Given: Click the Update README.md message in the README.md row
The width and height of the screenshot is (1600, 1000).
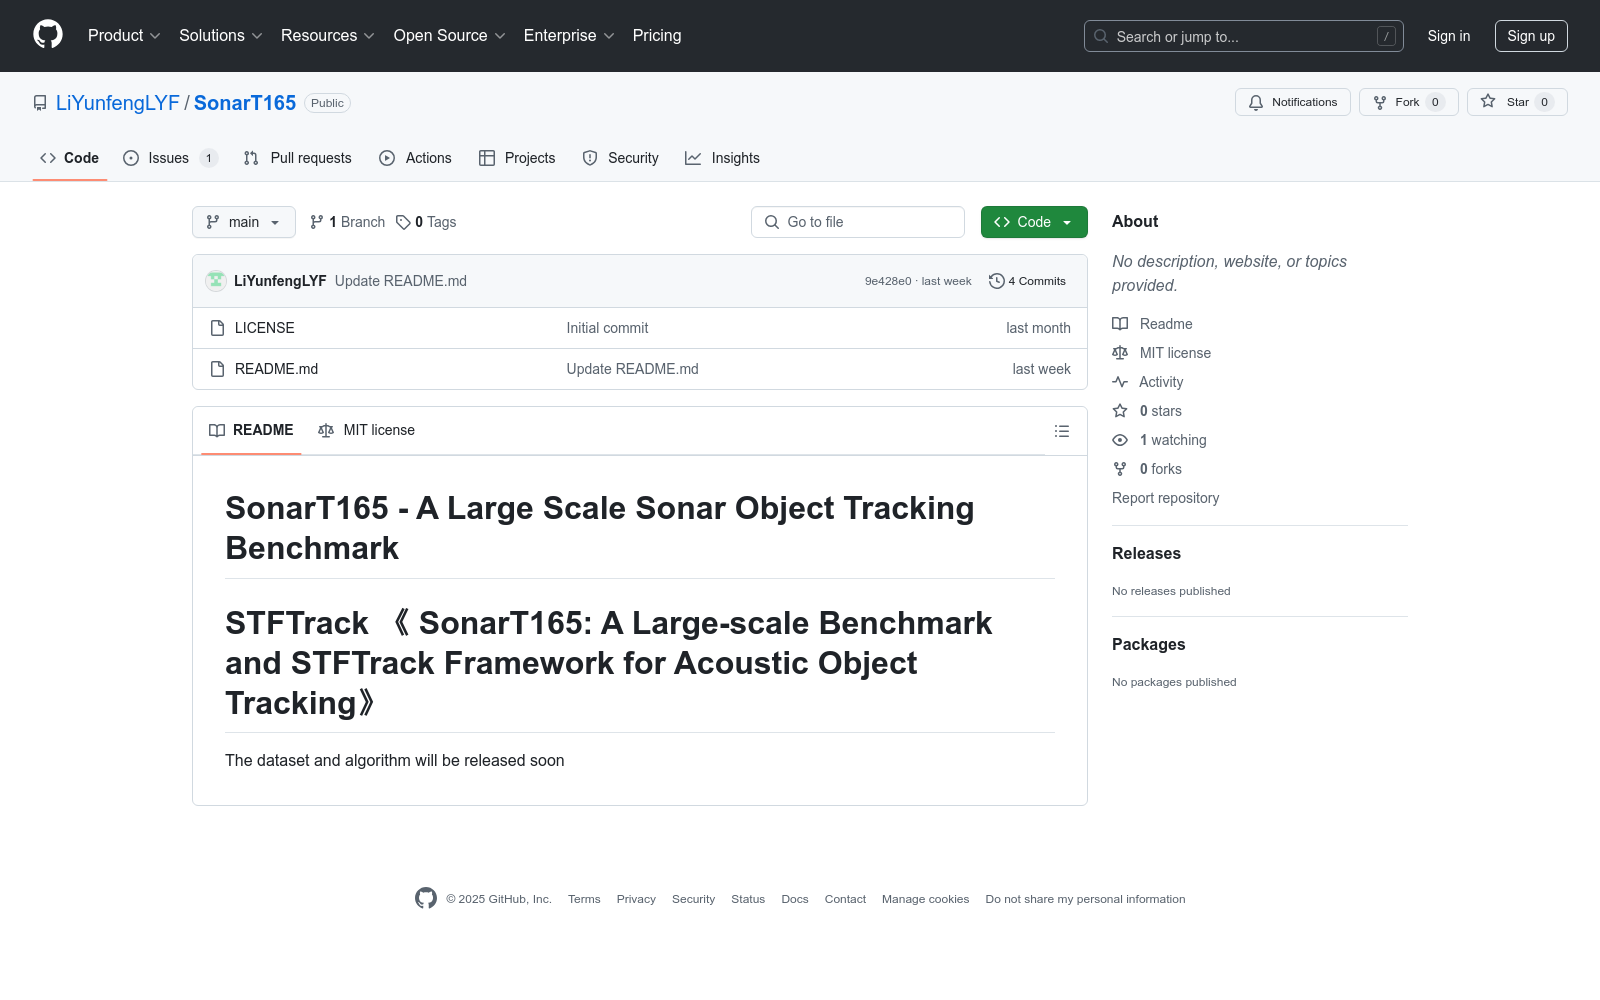Looking at the screenshot, I should point(632,369).
